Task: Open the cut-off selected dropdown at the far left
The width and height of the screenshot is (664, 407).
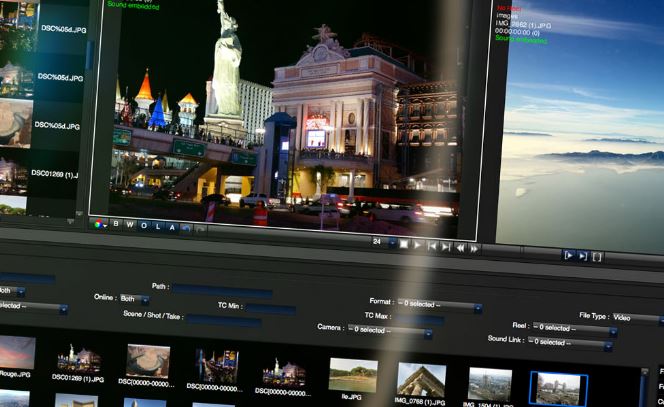Action: (x=34, y=307)
